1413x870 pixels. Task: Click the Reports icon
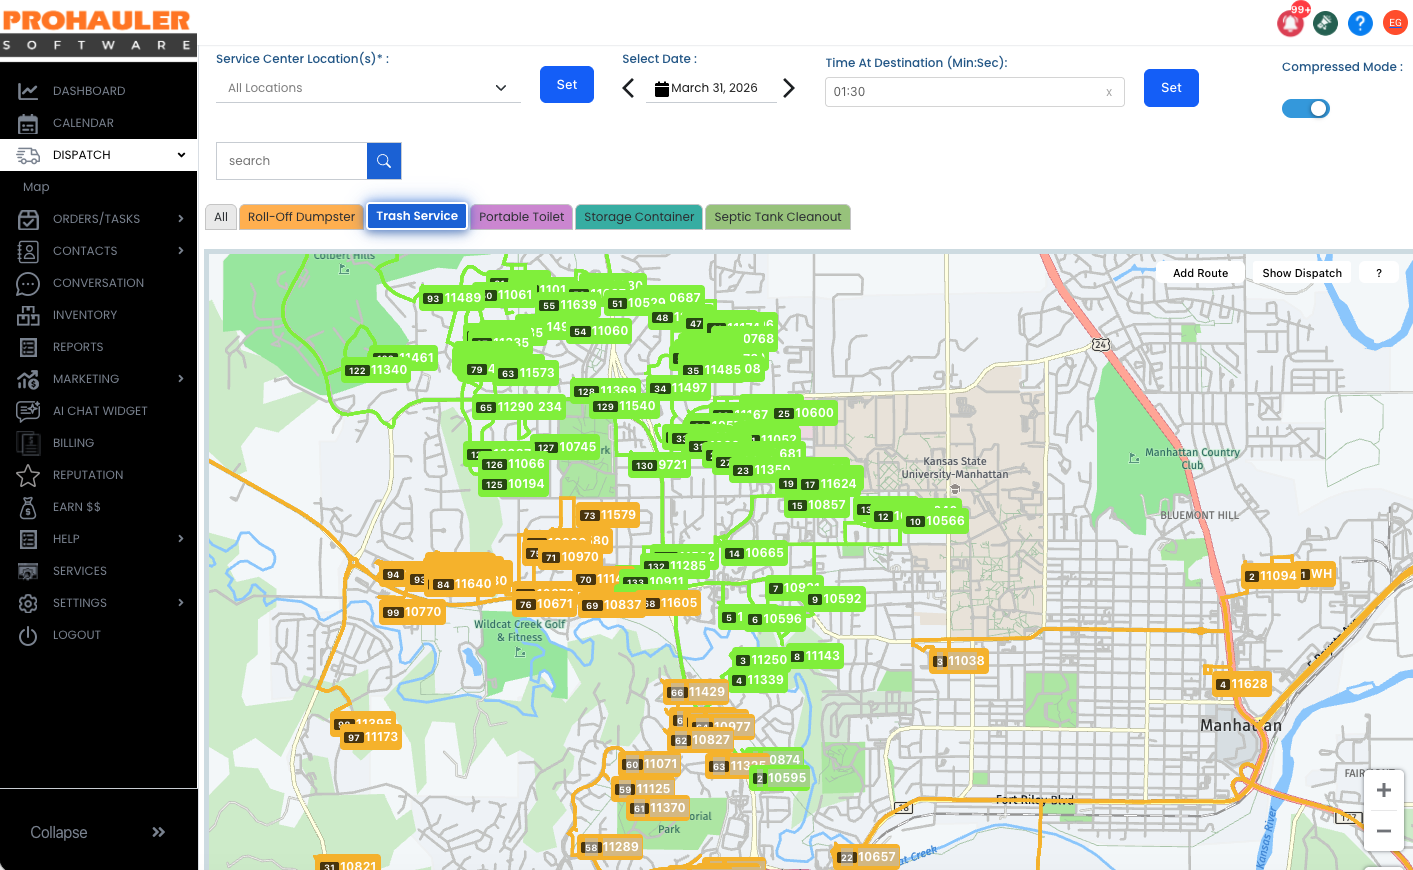tap(28, 347)
